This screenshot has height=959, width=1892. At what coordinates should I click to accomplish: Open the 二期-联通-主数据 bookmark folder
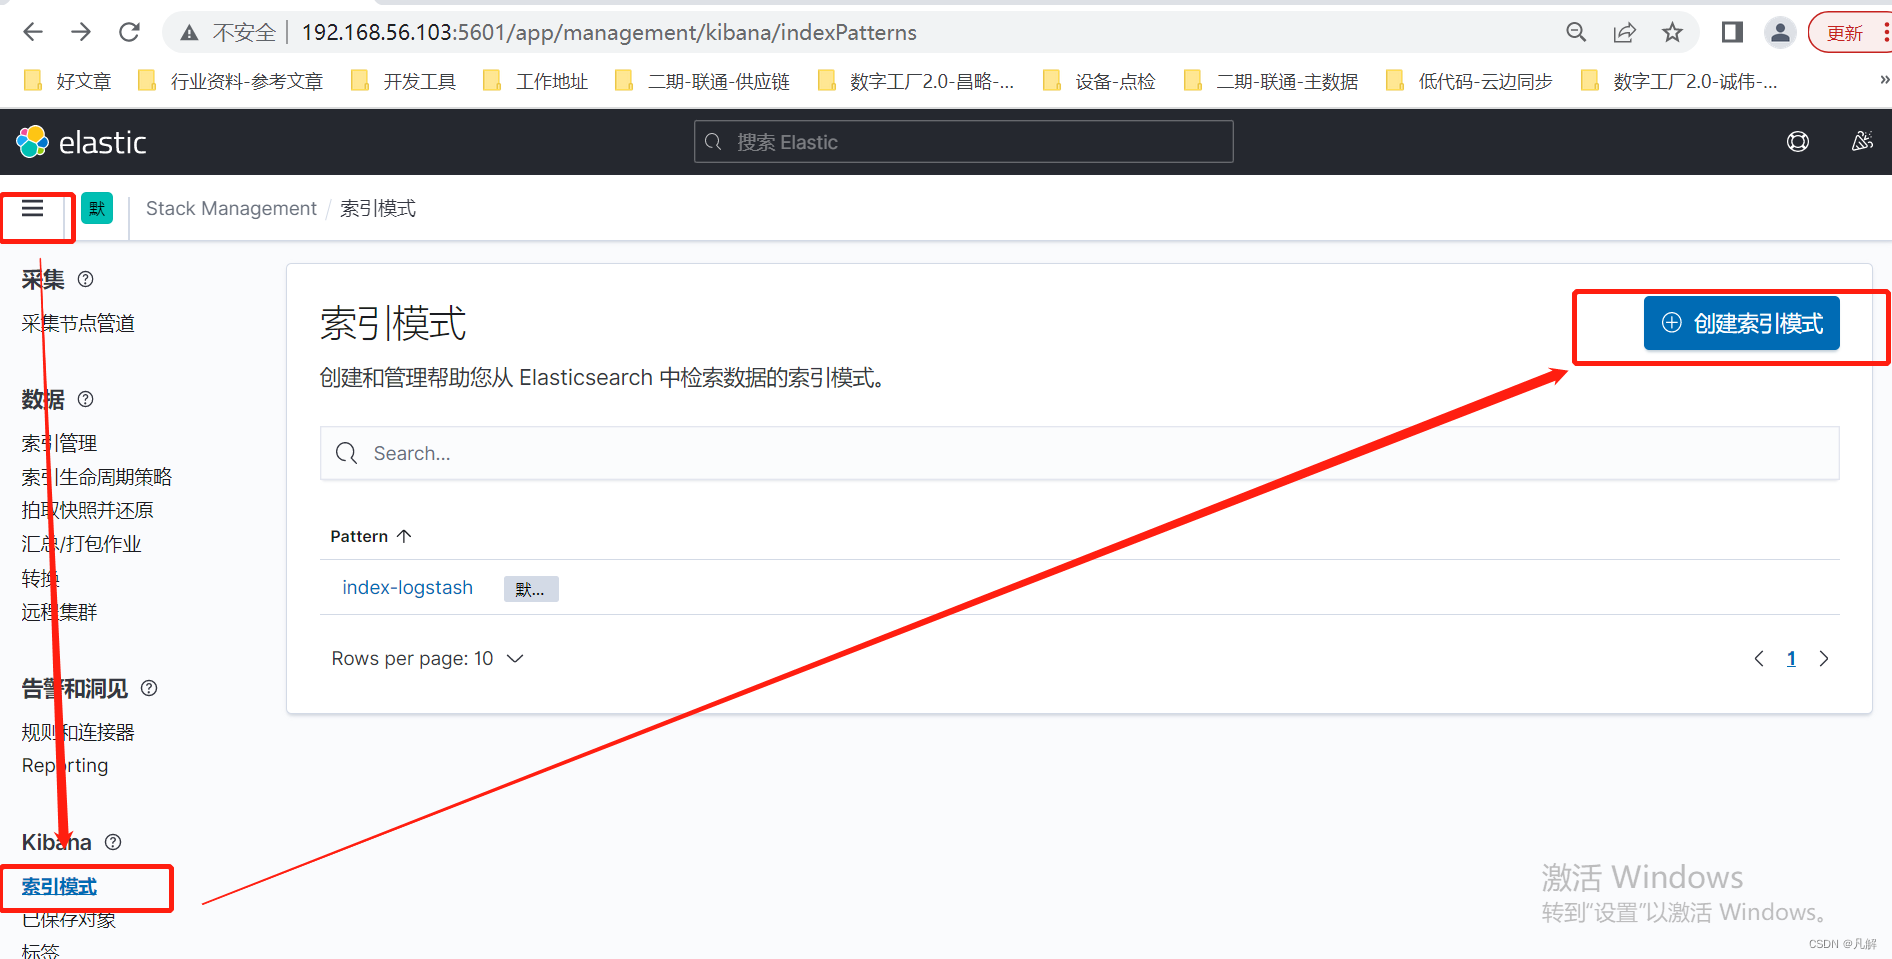tap(1270, 81)
